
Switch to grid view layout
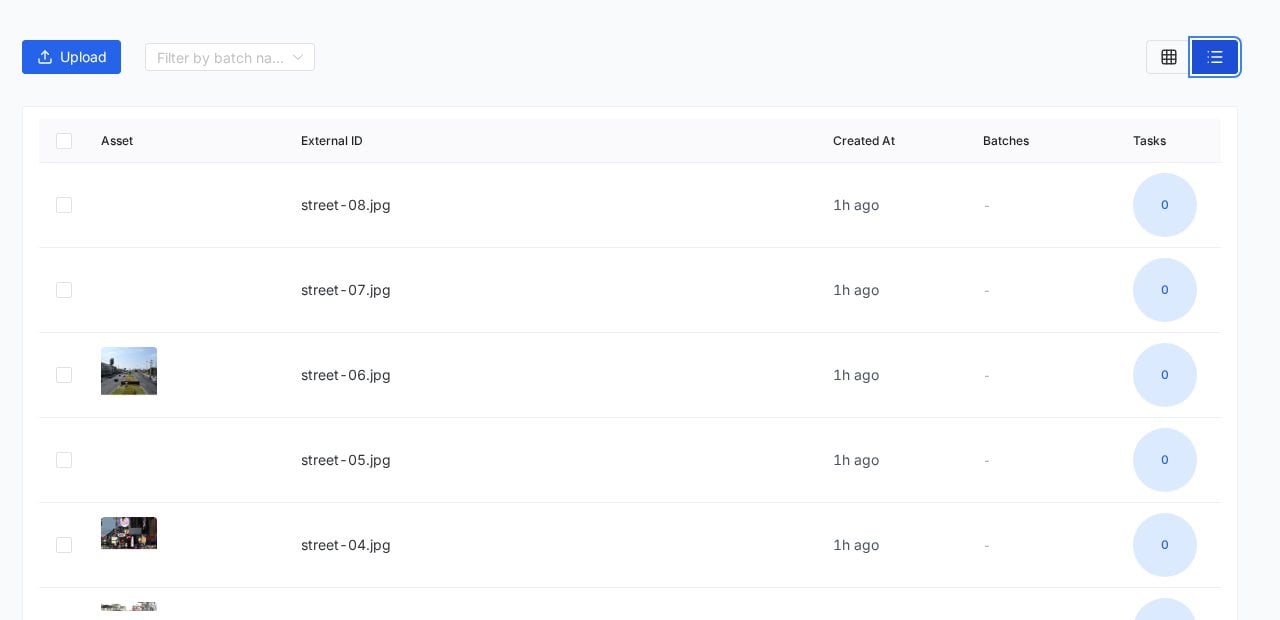[x=1169, y=57]
